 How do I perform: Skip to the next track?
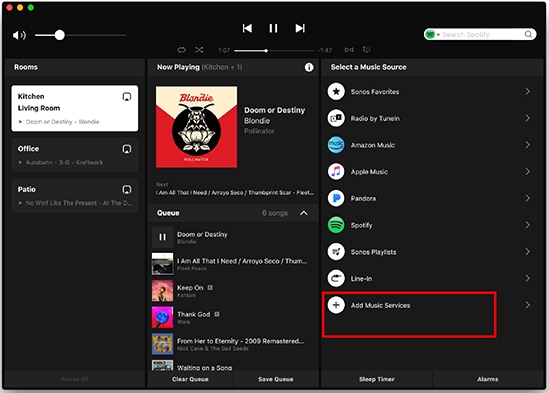(300, 28)
